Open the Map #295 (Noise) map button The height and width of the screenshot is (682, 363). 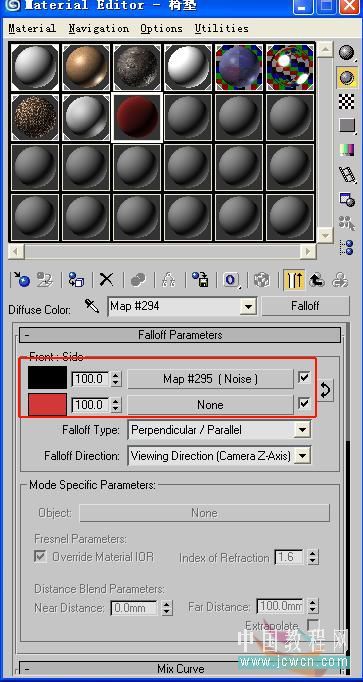[x=210, y=379]
